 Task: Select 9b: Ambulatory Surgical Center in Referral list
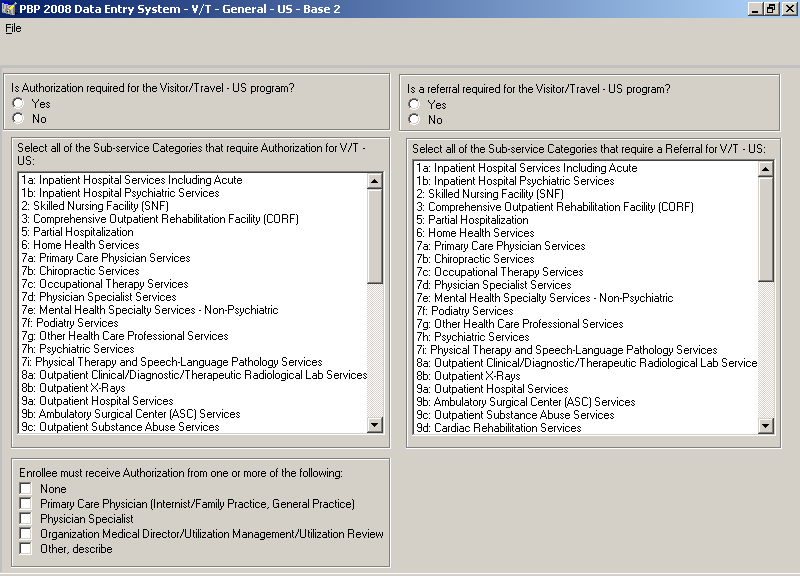(x=586, y=402)
